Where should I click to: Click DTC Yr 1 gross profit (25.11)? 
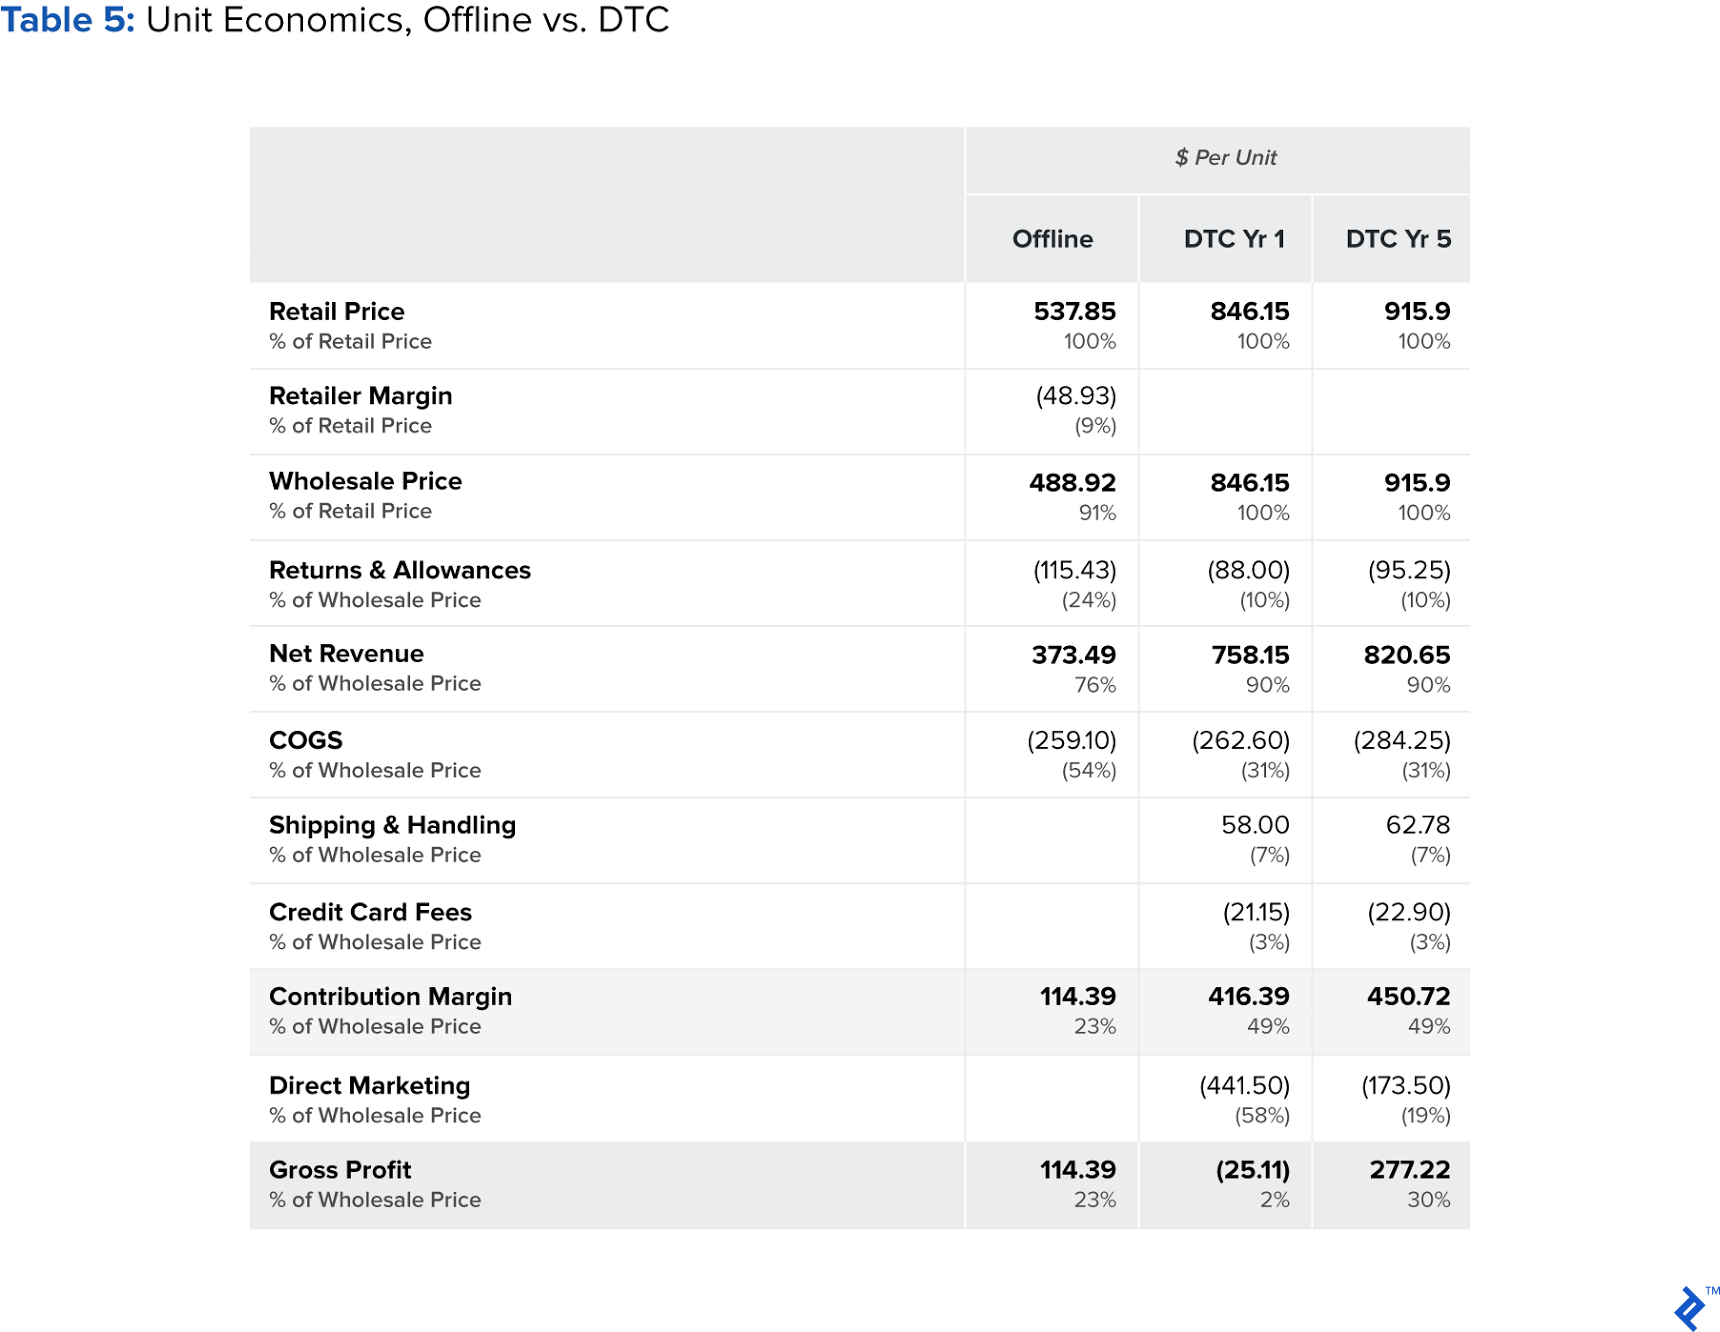tap(1253, 1170)
